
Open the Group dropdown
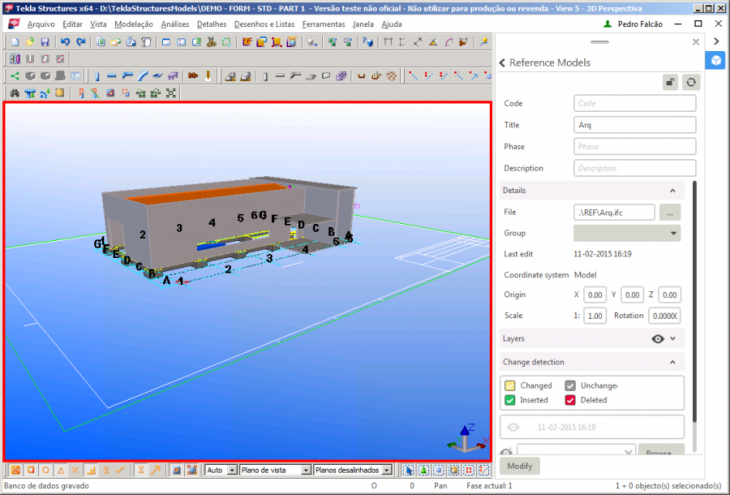(x=627, y=233)
